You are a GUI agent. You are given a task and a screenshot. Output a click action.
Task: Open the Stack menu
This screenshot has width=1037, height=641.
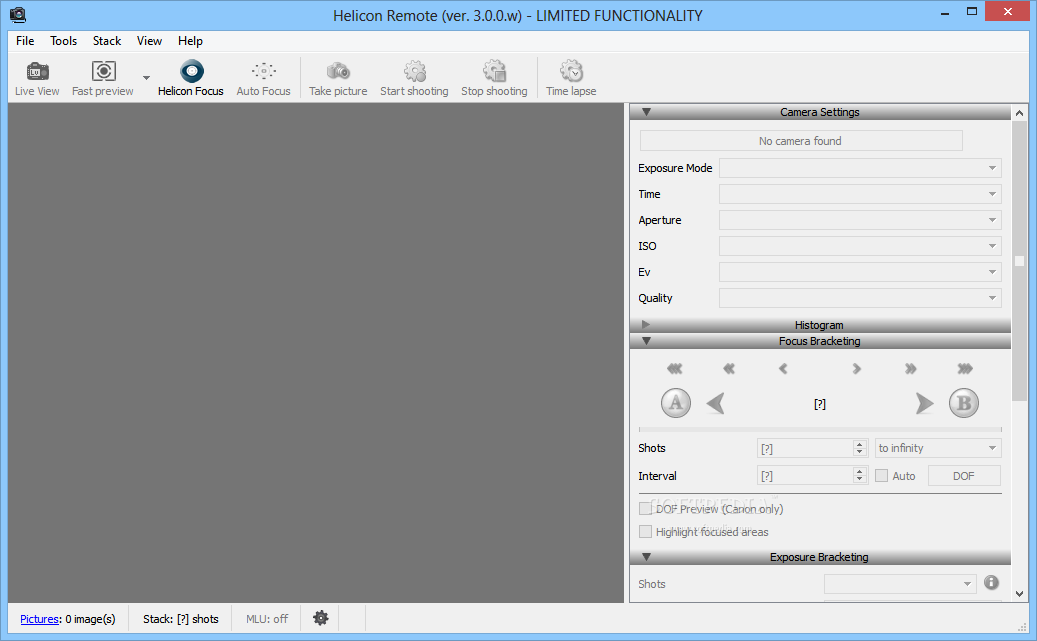coord(106,41)
